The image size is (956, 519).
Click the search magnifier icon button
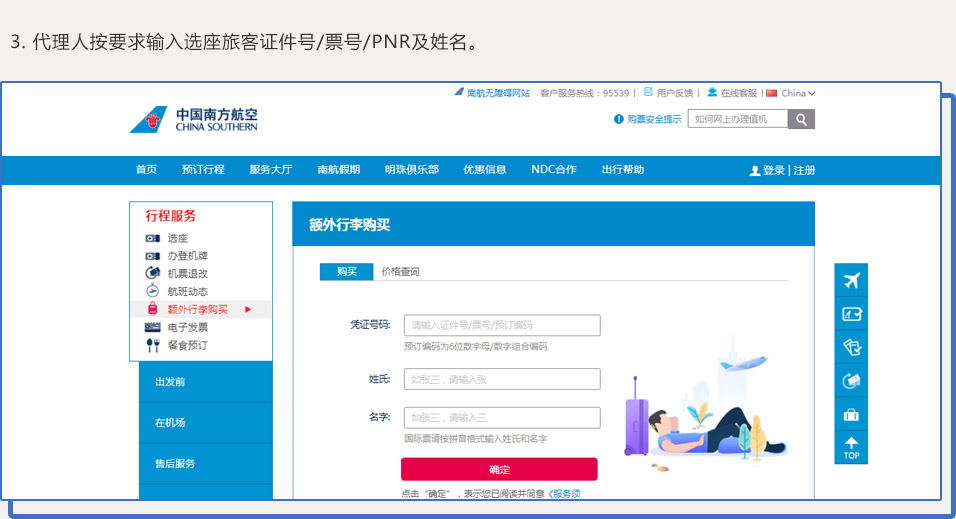(801, 120)
